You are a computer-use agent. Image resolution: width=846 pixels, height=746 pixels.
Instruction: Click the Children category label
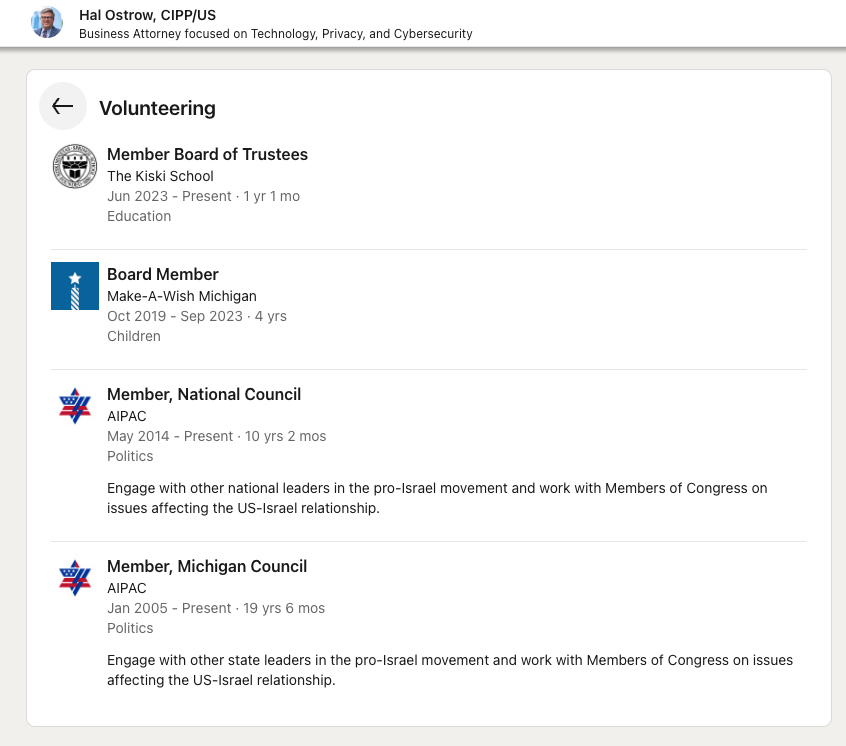click(133, 336)
